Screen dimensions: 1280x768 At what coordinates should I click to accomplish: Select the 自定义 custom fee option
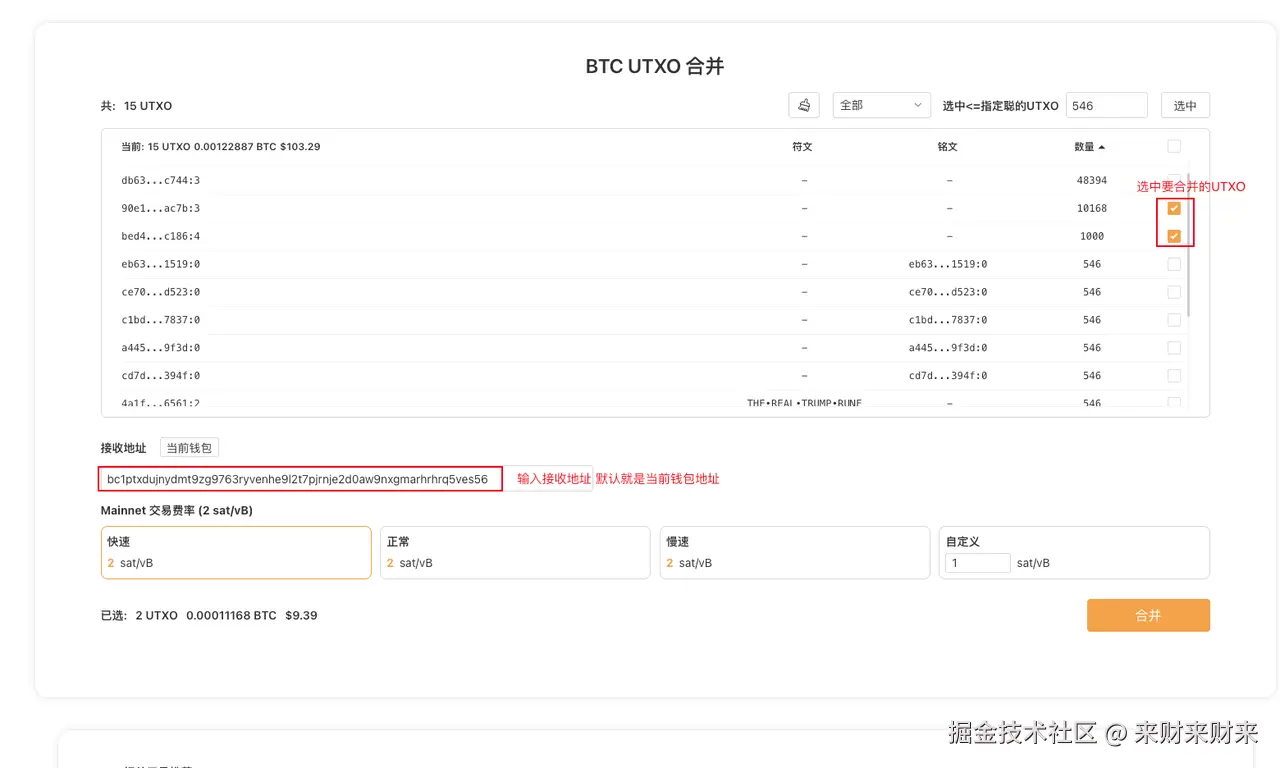[1074, 541]
